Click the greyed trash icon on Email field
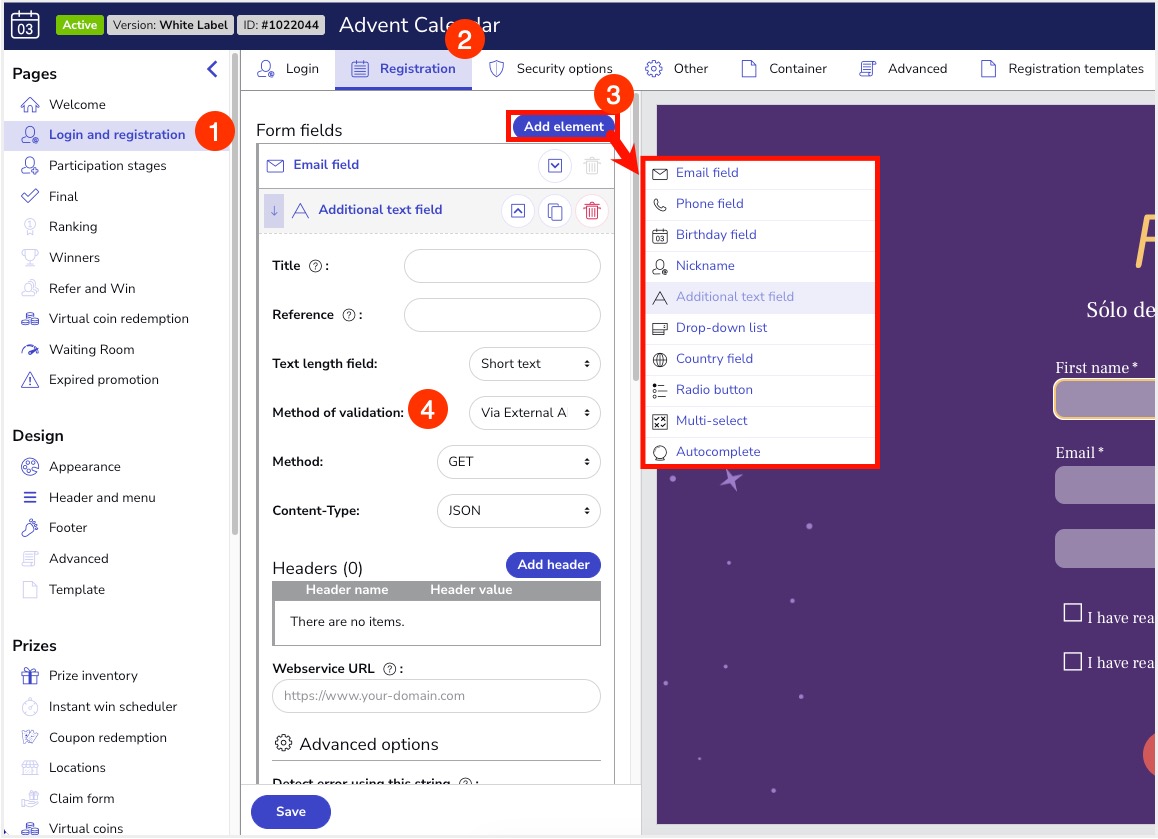 [592, 165]
